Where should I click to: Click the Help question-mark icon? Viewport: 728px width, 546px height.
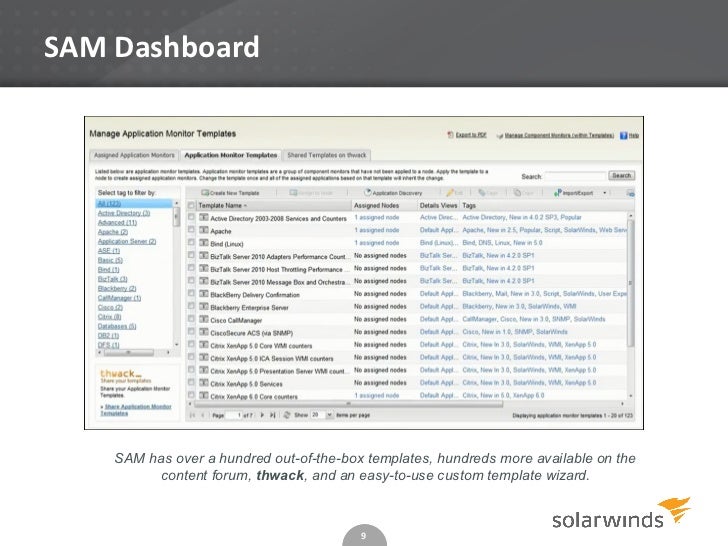pyautogui.click(x=624, y=136)
